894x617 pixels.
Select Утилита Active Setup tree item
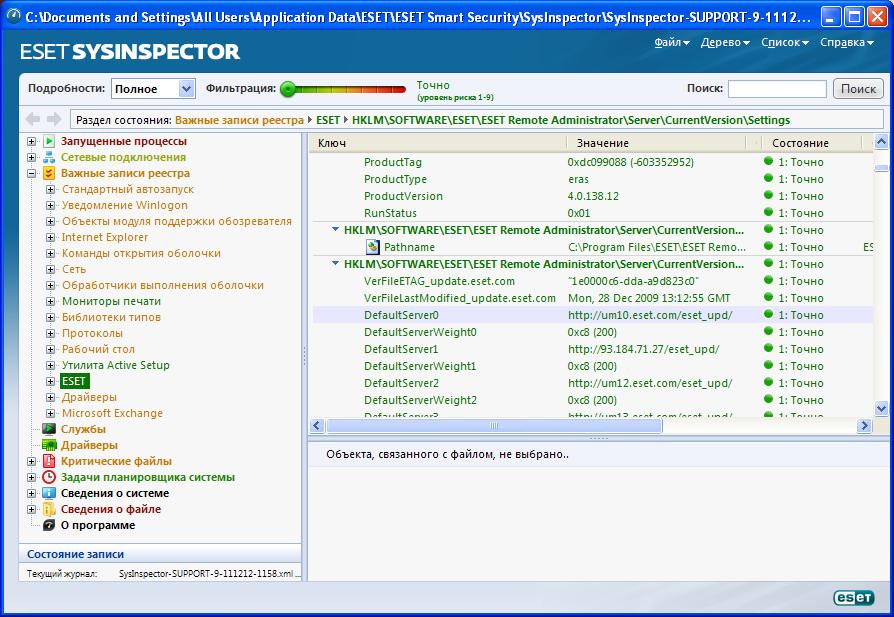click(115, 365)
